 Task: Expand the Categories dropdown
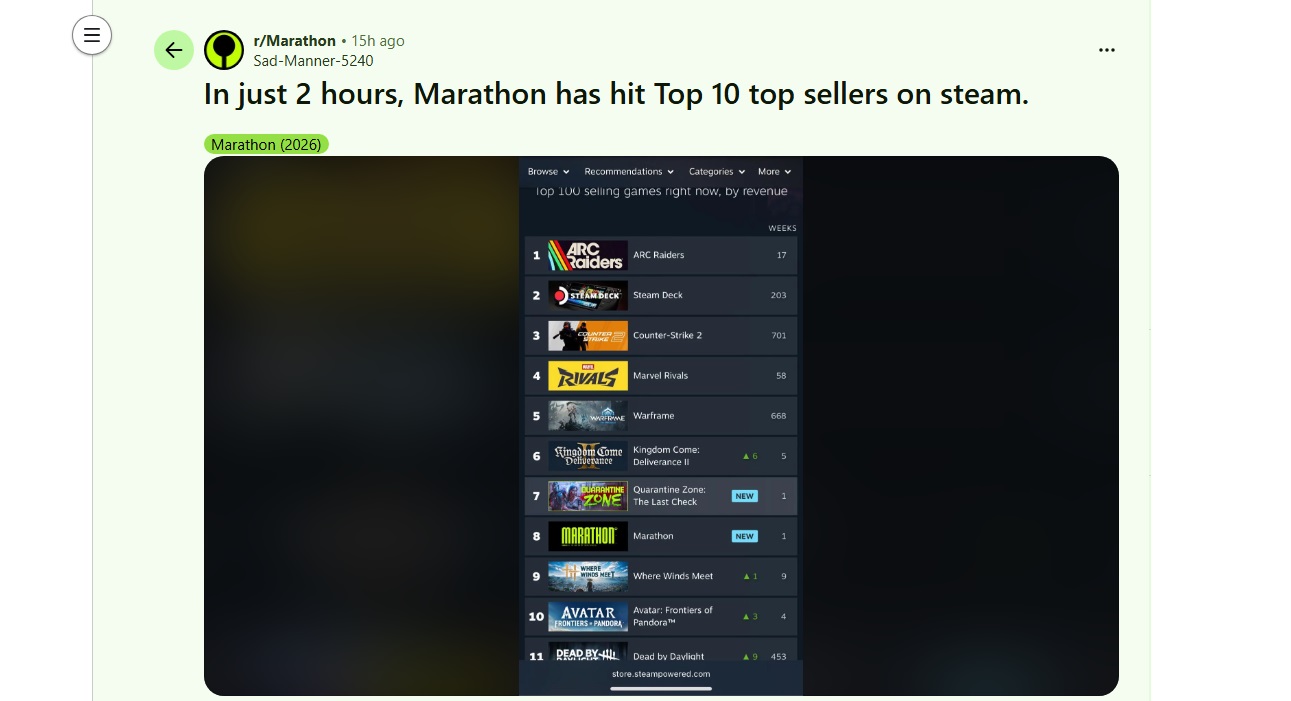tap(717, 172)
